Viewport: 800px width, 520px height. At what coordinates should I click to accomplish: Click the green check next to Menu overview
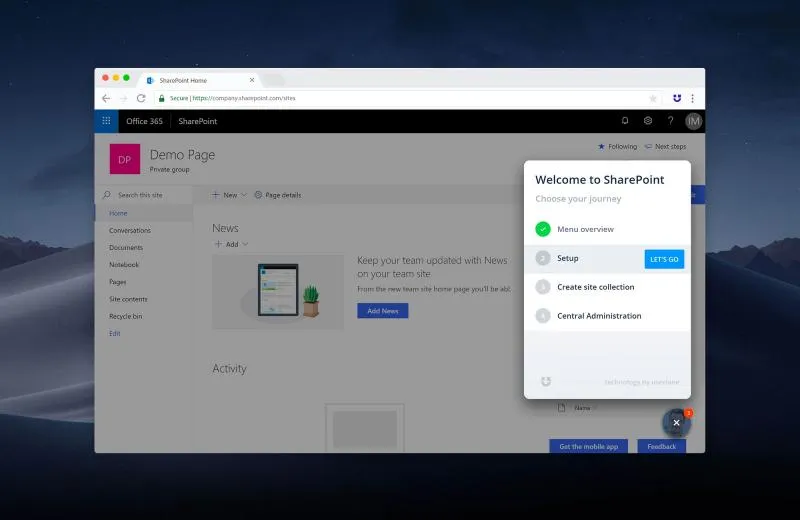pos(543,229)
